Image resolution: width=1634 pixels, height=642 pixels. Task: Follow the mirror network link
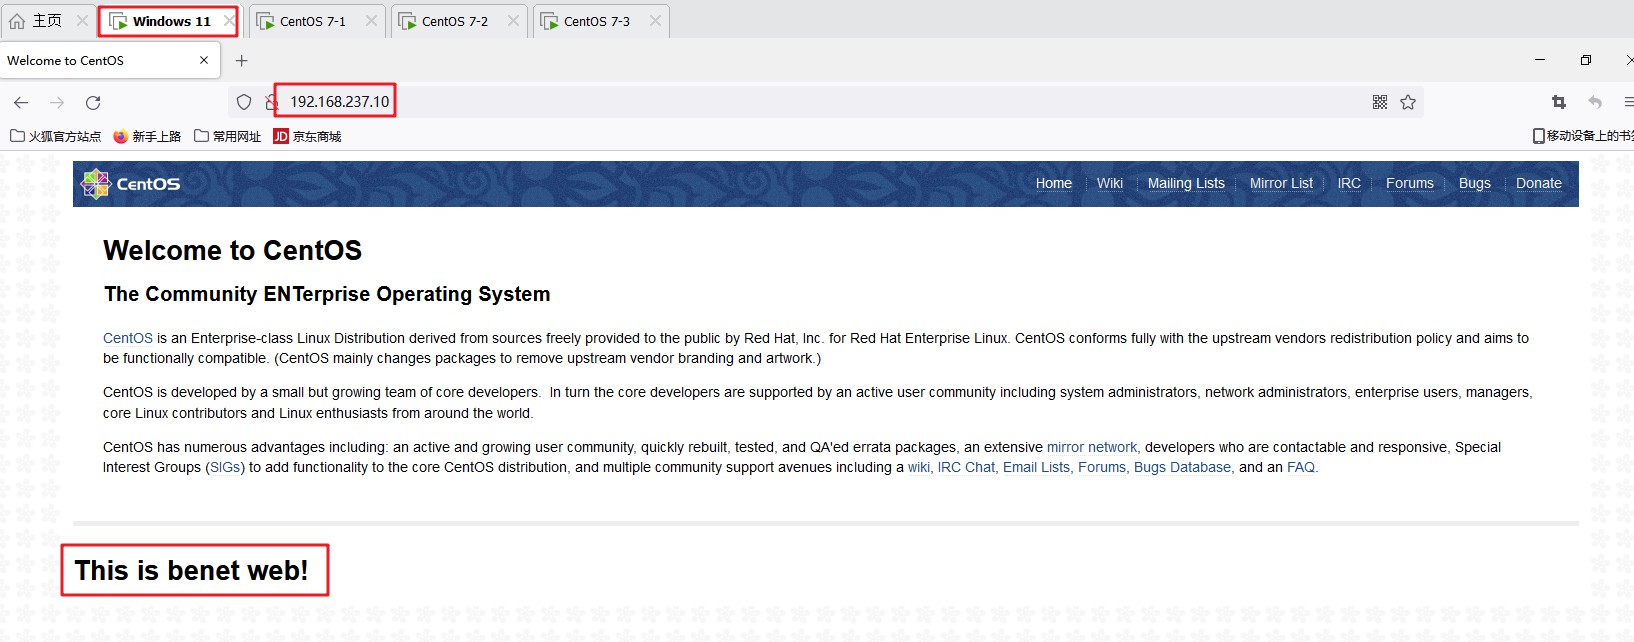(x=1092, y=447)
